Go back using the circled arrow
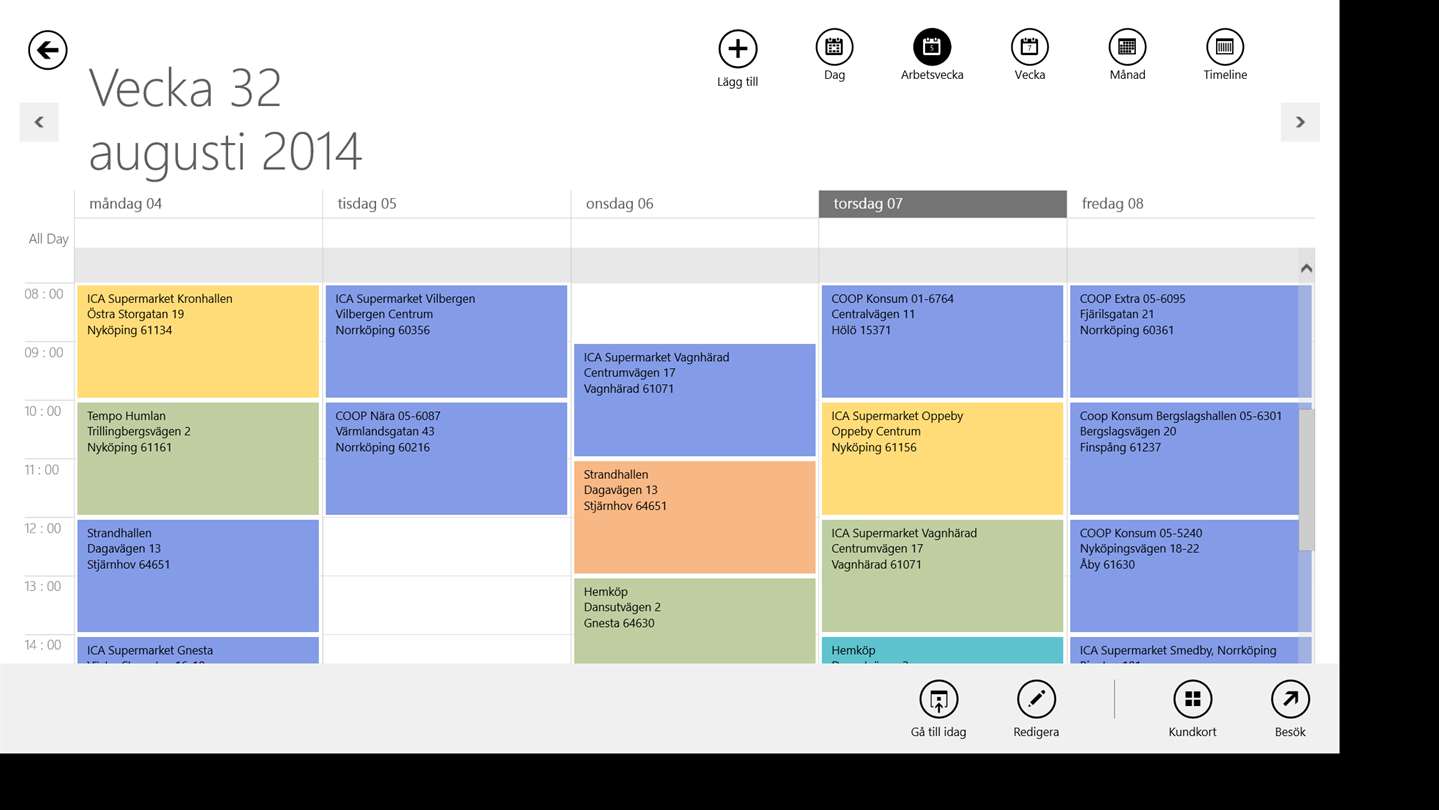 coord(47,50)
